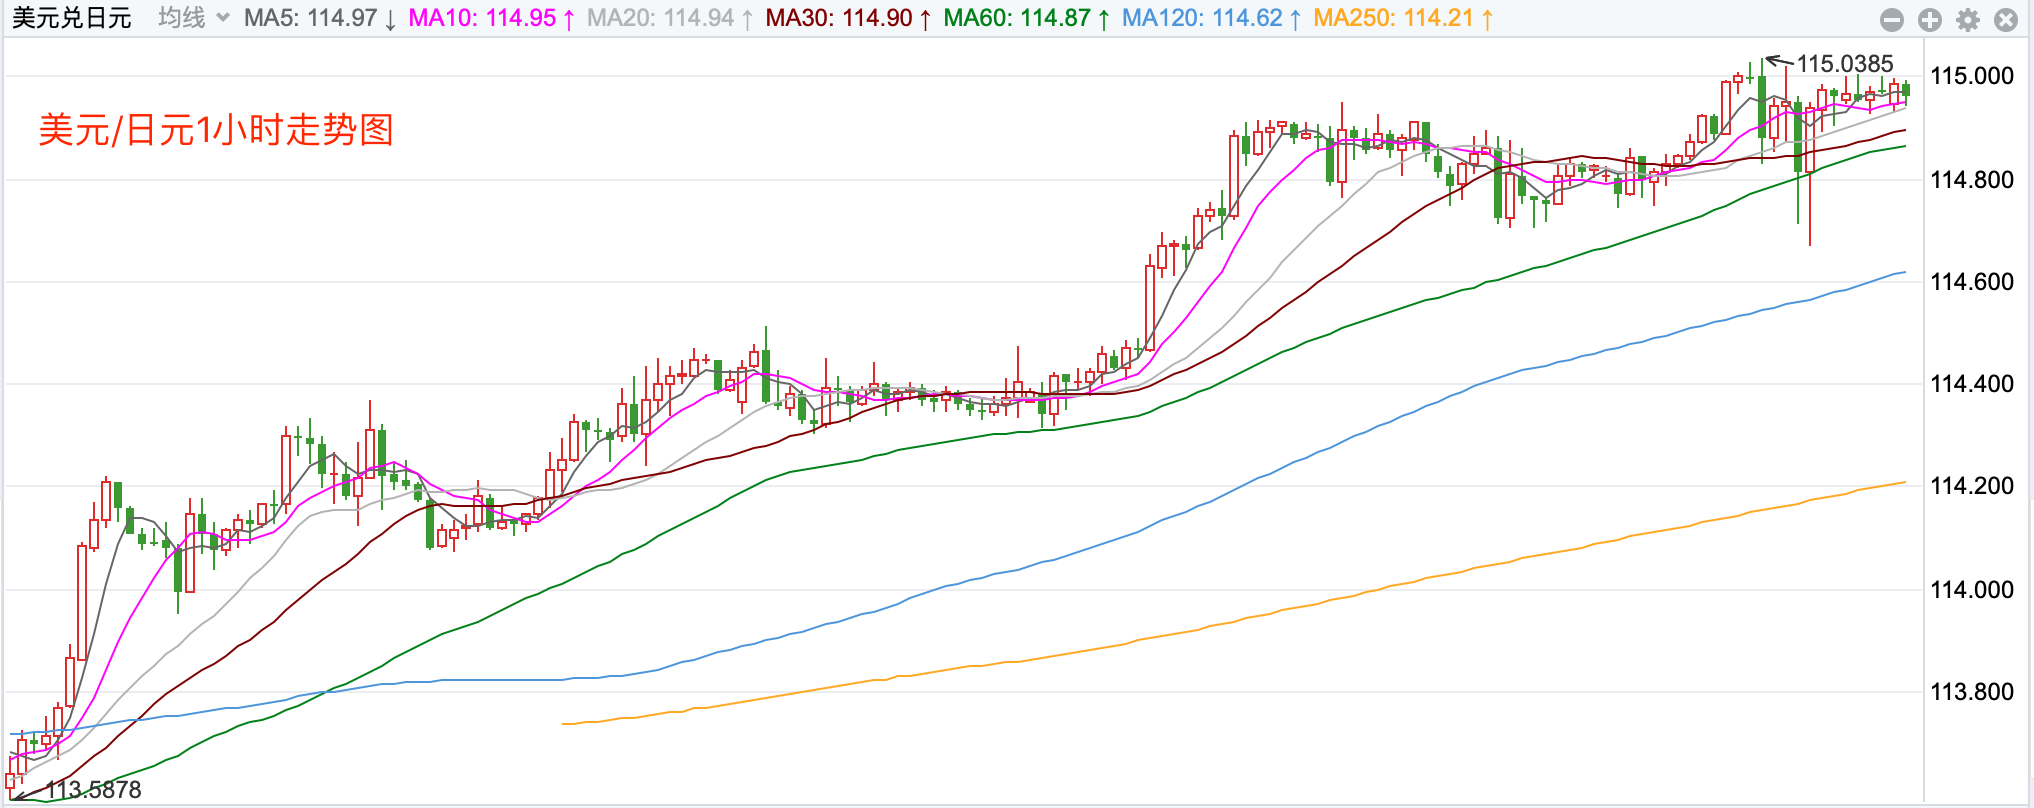Click the 115.000 price axis label

click(x=1972, y=76)
